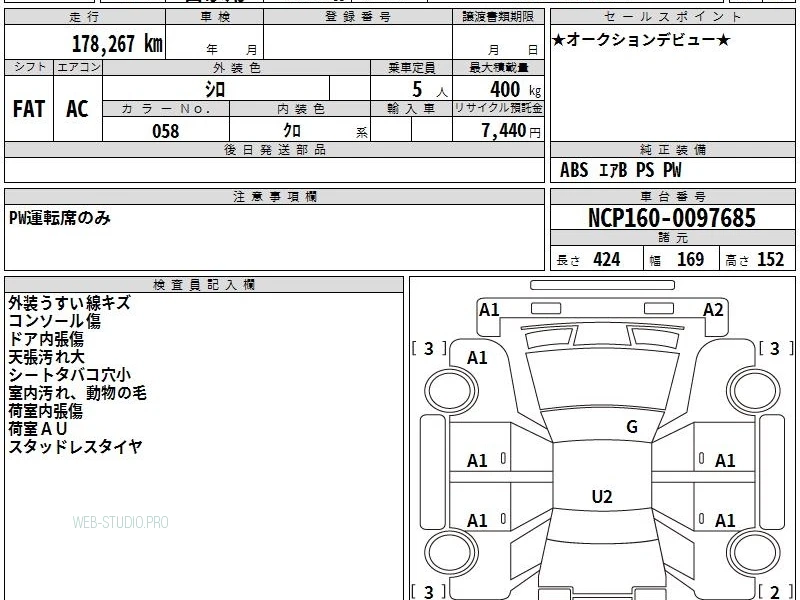
Task: Click the A2 damage mark on the bumper
Action: point(713,310)
